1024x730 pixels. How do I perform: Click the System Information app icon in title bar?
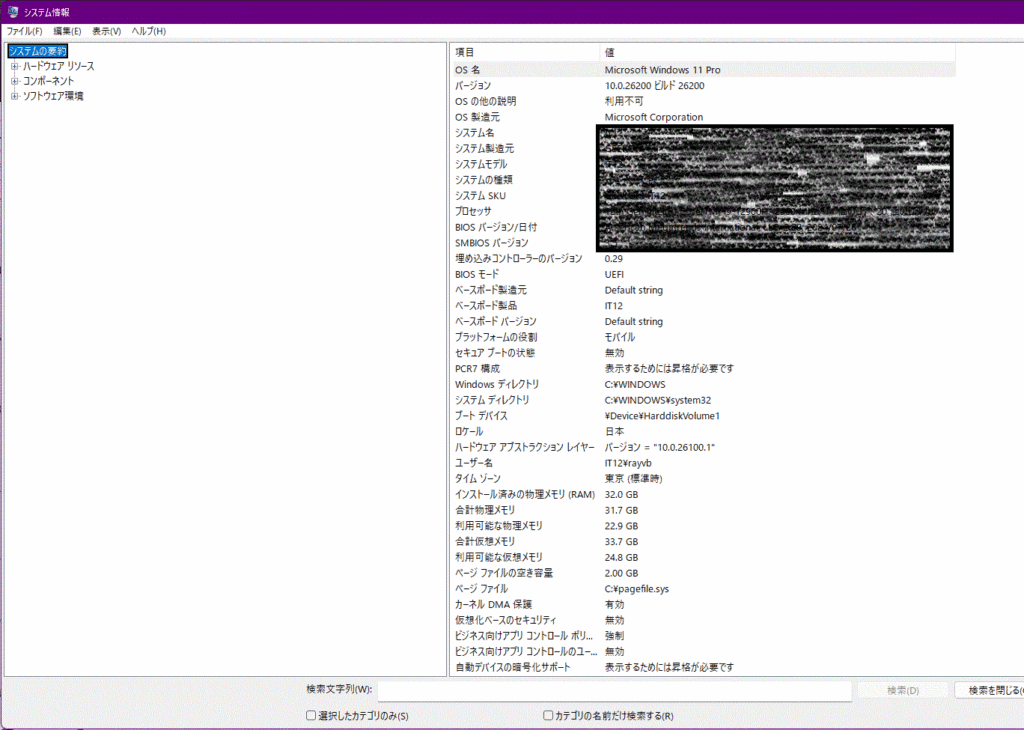click(x=12, y=12)
